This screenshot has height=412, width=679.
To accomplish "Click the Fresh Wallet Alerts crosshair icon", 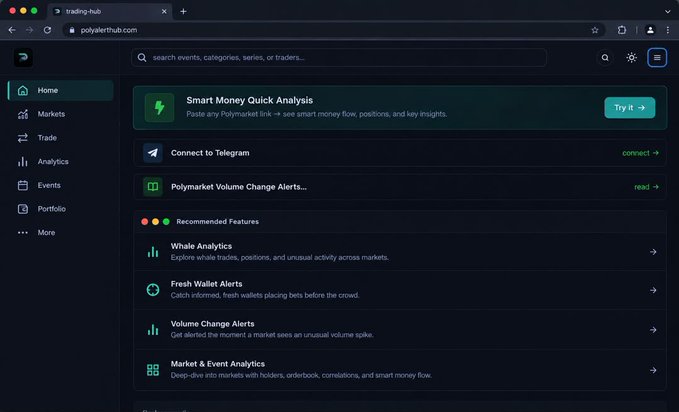I will pyautogui.click(x=153, y=290).
